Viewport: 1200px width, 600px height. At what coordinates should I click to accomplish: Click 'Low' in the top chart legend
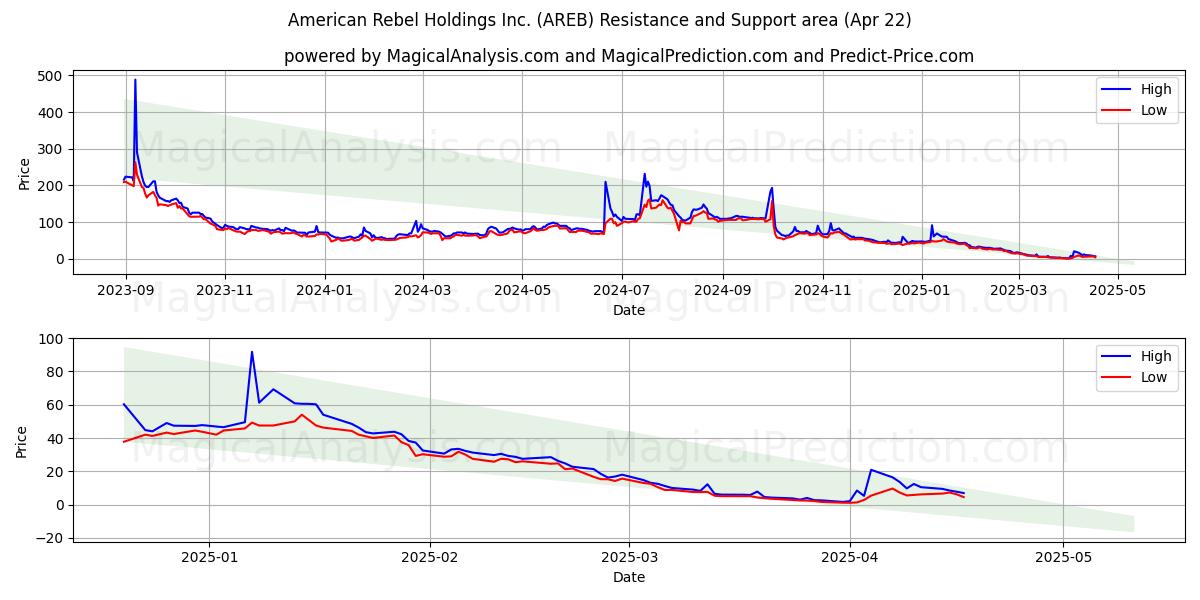tap(1153, 110)
